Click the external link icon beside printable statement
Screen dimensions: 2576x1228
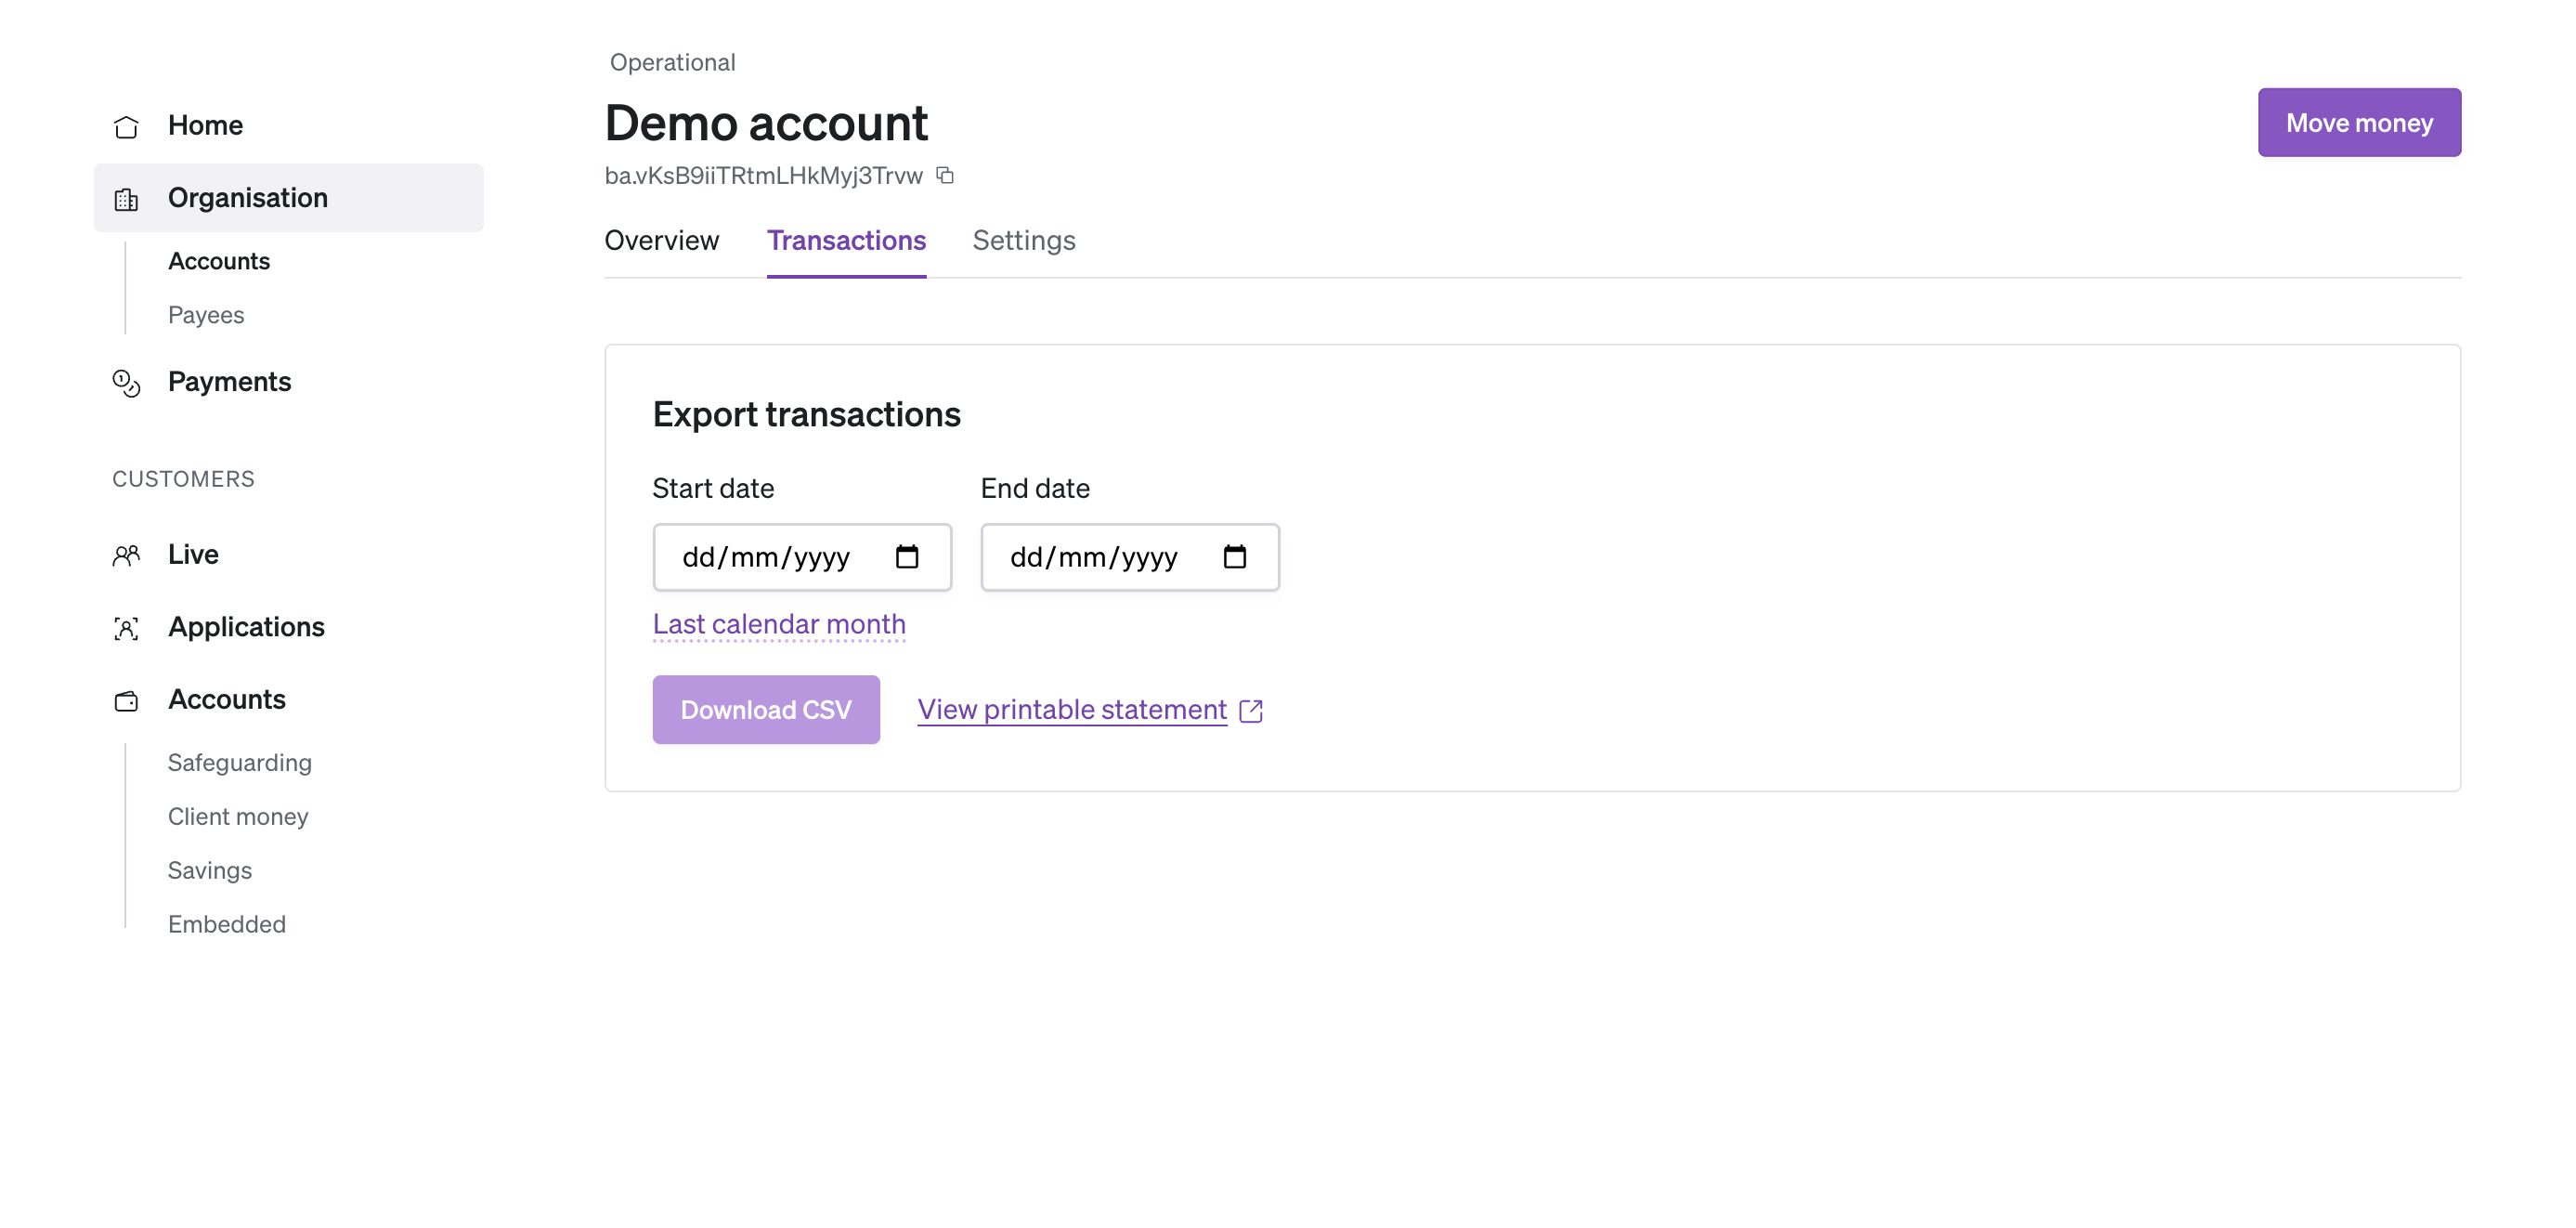pos(1251,710)
